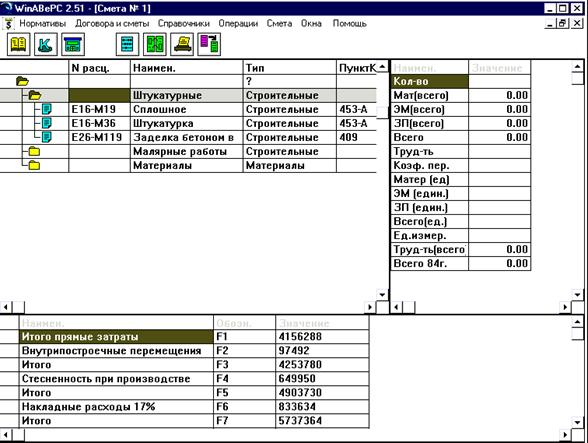Click right arrow of tree horizontal scrollbar
Screen dimensions: 588x443
(x=370, y=307)
